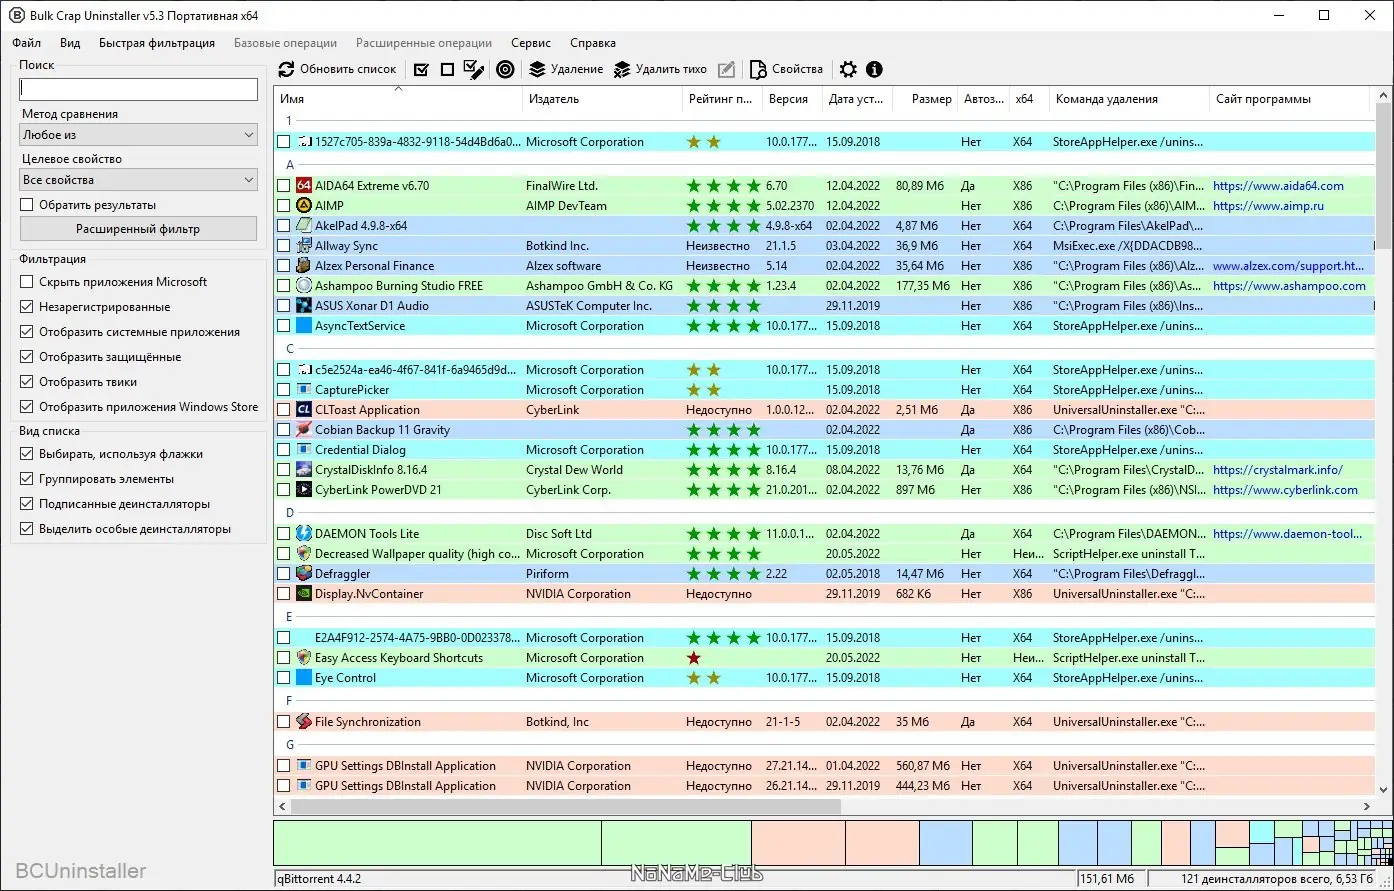The image size is (1394, 891).
Task: Click the 'qBittorrent 4.4.2' status bar text
Action: click(320, 879)
